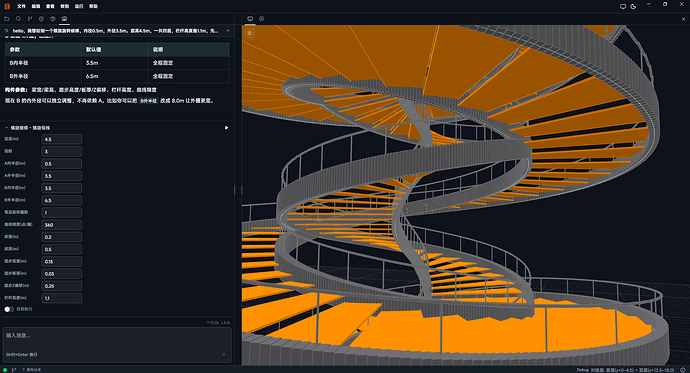The image size is (690, 373).
Task: Click the 参数 table header cell
Action: point(43,50)
